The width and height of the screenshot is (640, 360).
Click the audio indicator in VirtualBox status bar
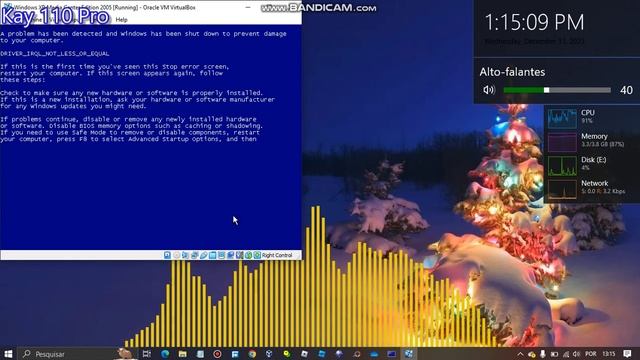[185, 255]
